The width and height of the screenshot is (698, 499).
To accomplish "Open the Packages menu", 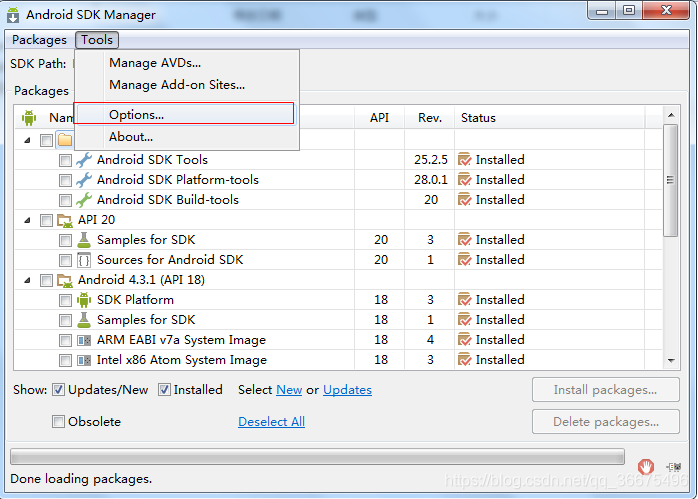I will click(x=39, y=40).
